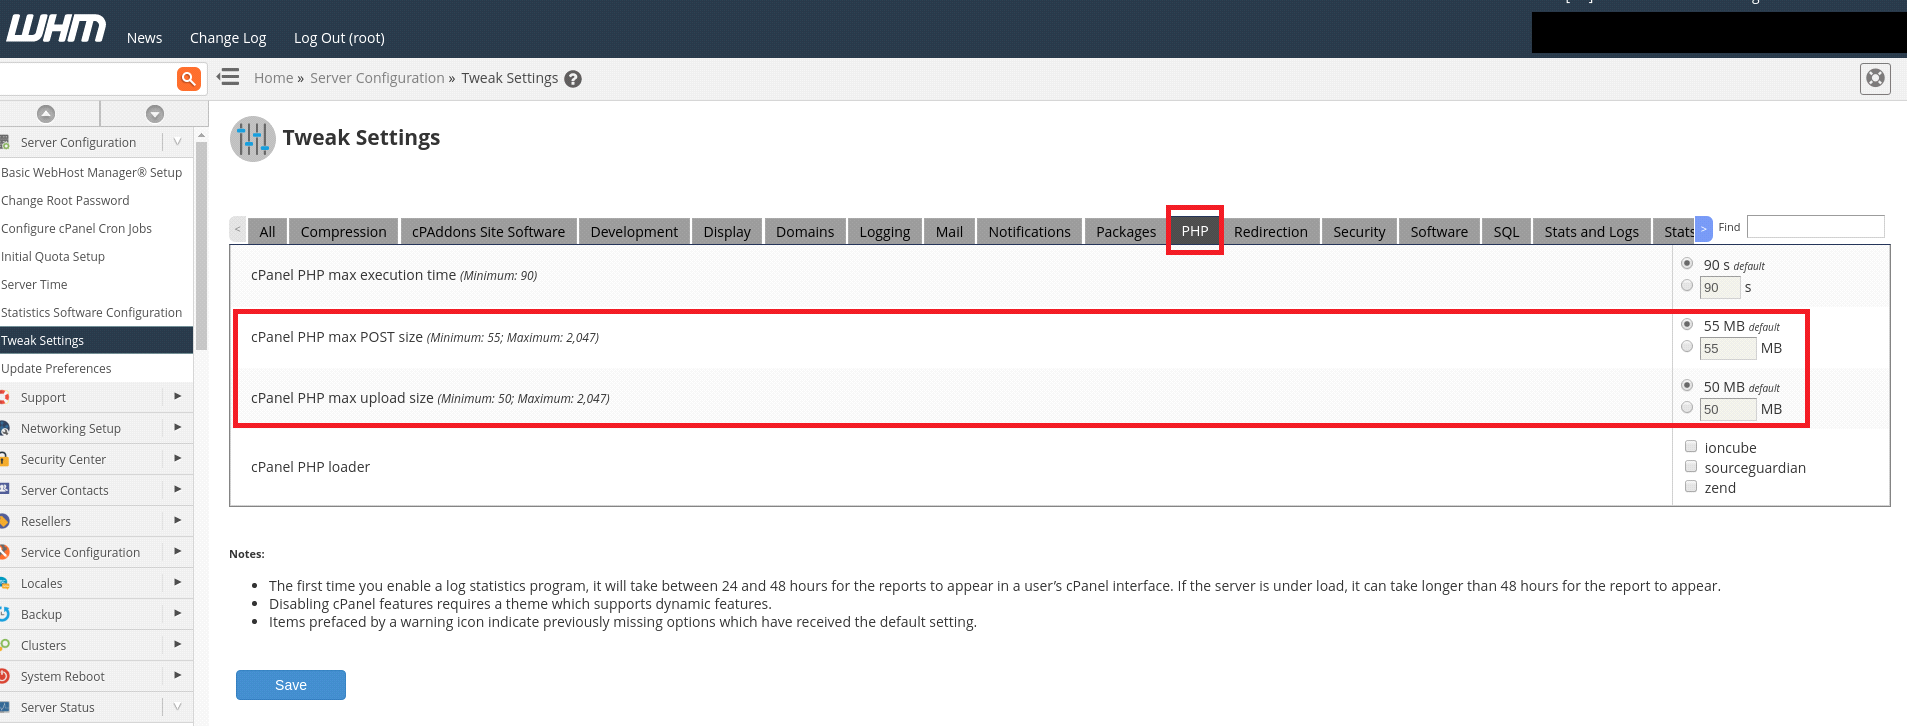1907x726 pixels.
Task: Log Out as root
Action: tap(339, 38)
